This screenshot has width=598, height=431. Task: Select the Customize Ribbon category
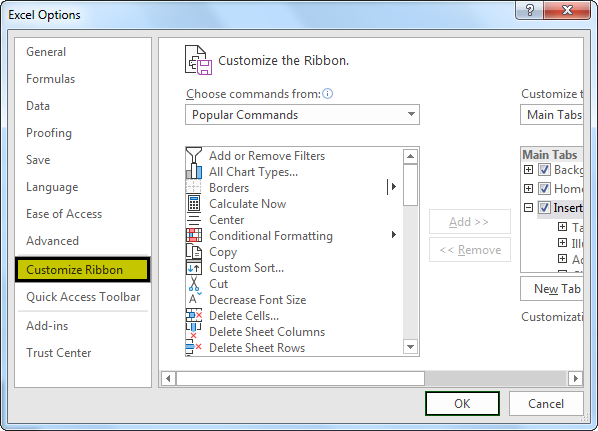tap(82, 270)
